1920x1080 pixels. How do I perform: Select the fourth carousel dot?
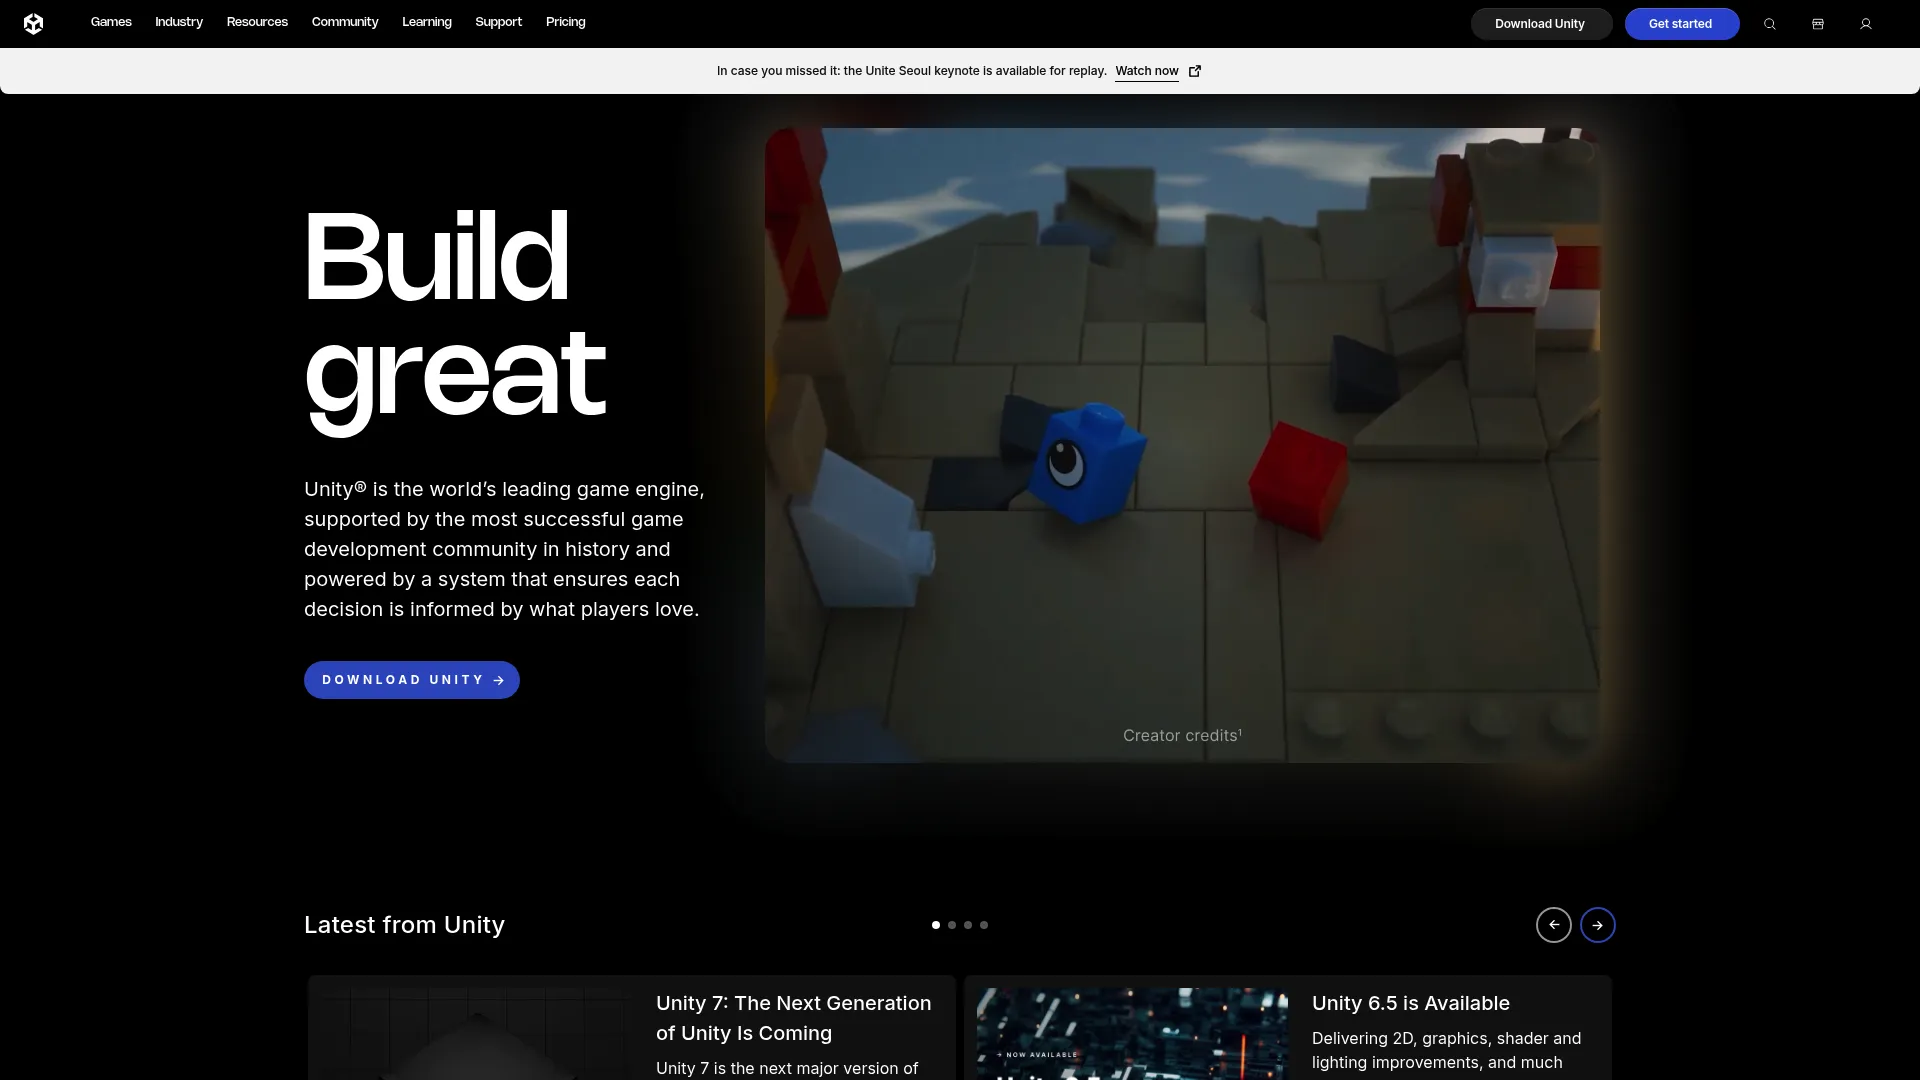pyautogui.click(x=984, y=925)
